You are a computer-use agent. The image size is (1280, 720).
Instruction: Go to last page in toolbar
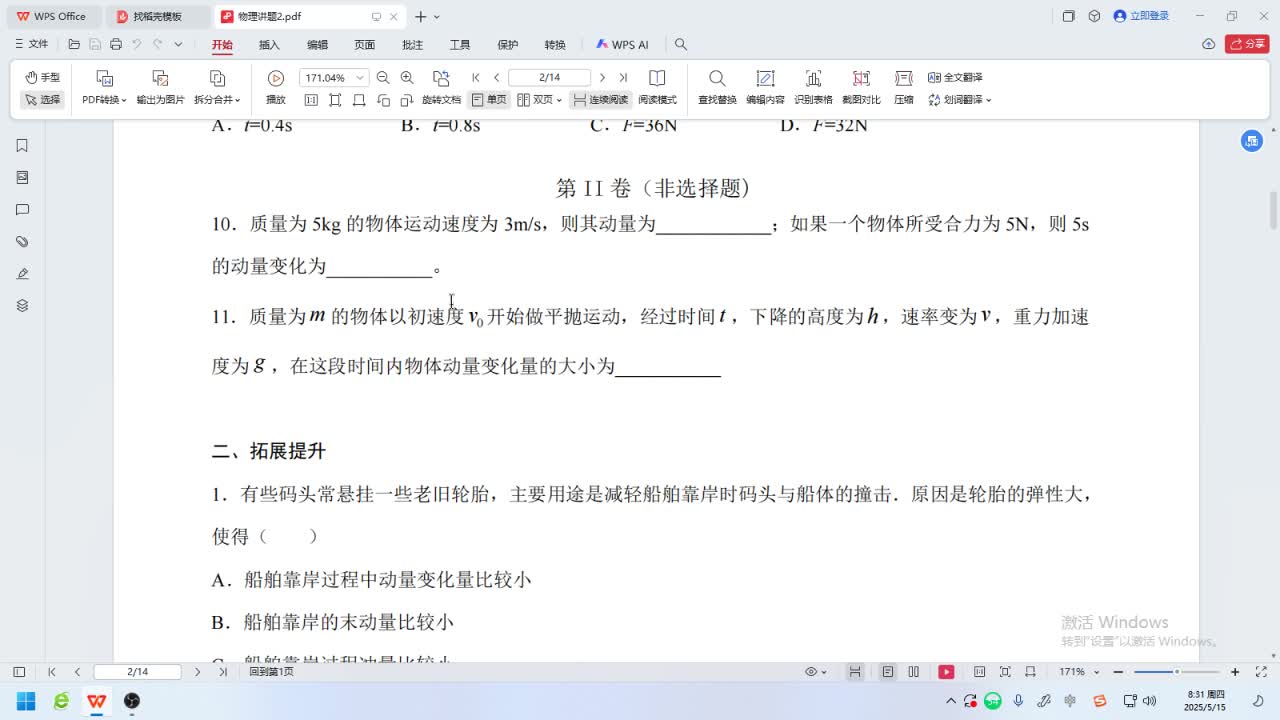point(622,77)
